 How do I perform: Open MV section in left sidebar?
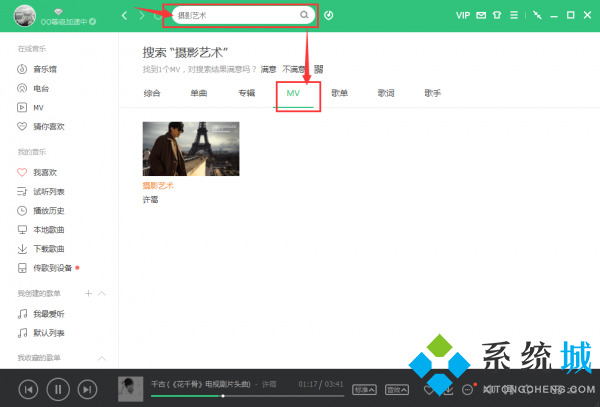coord(31,107)
